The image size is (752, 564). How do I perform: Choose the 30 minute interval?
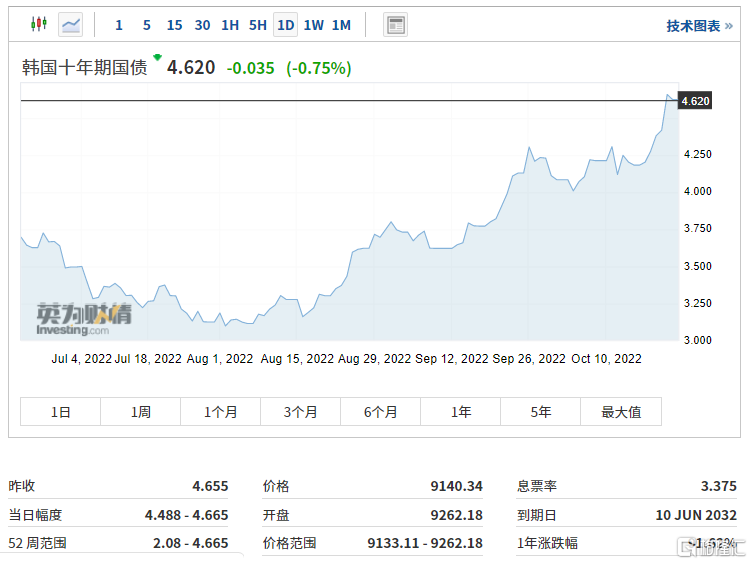pyautogui.click(x=202, y=25)
